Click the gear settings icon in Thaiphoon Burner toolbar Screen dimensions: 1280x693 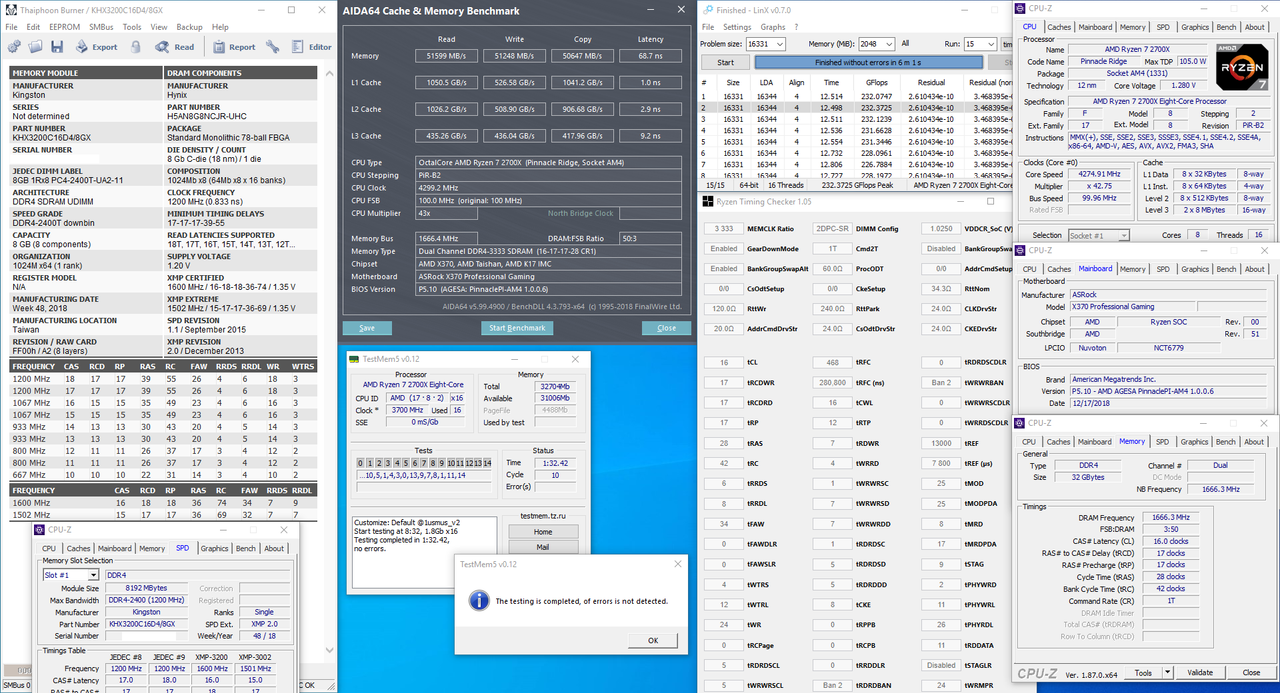(x=13, y=47)
